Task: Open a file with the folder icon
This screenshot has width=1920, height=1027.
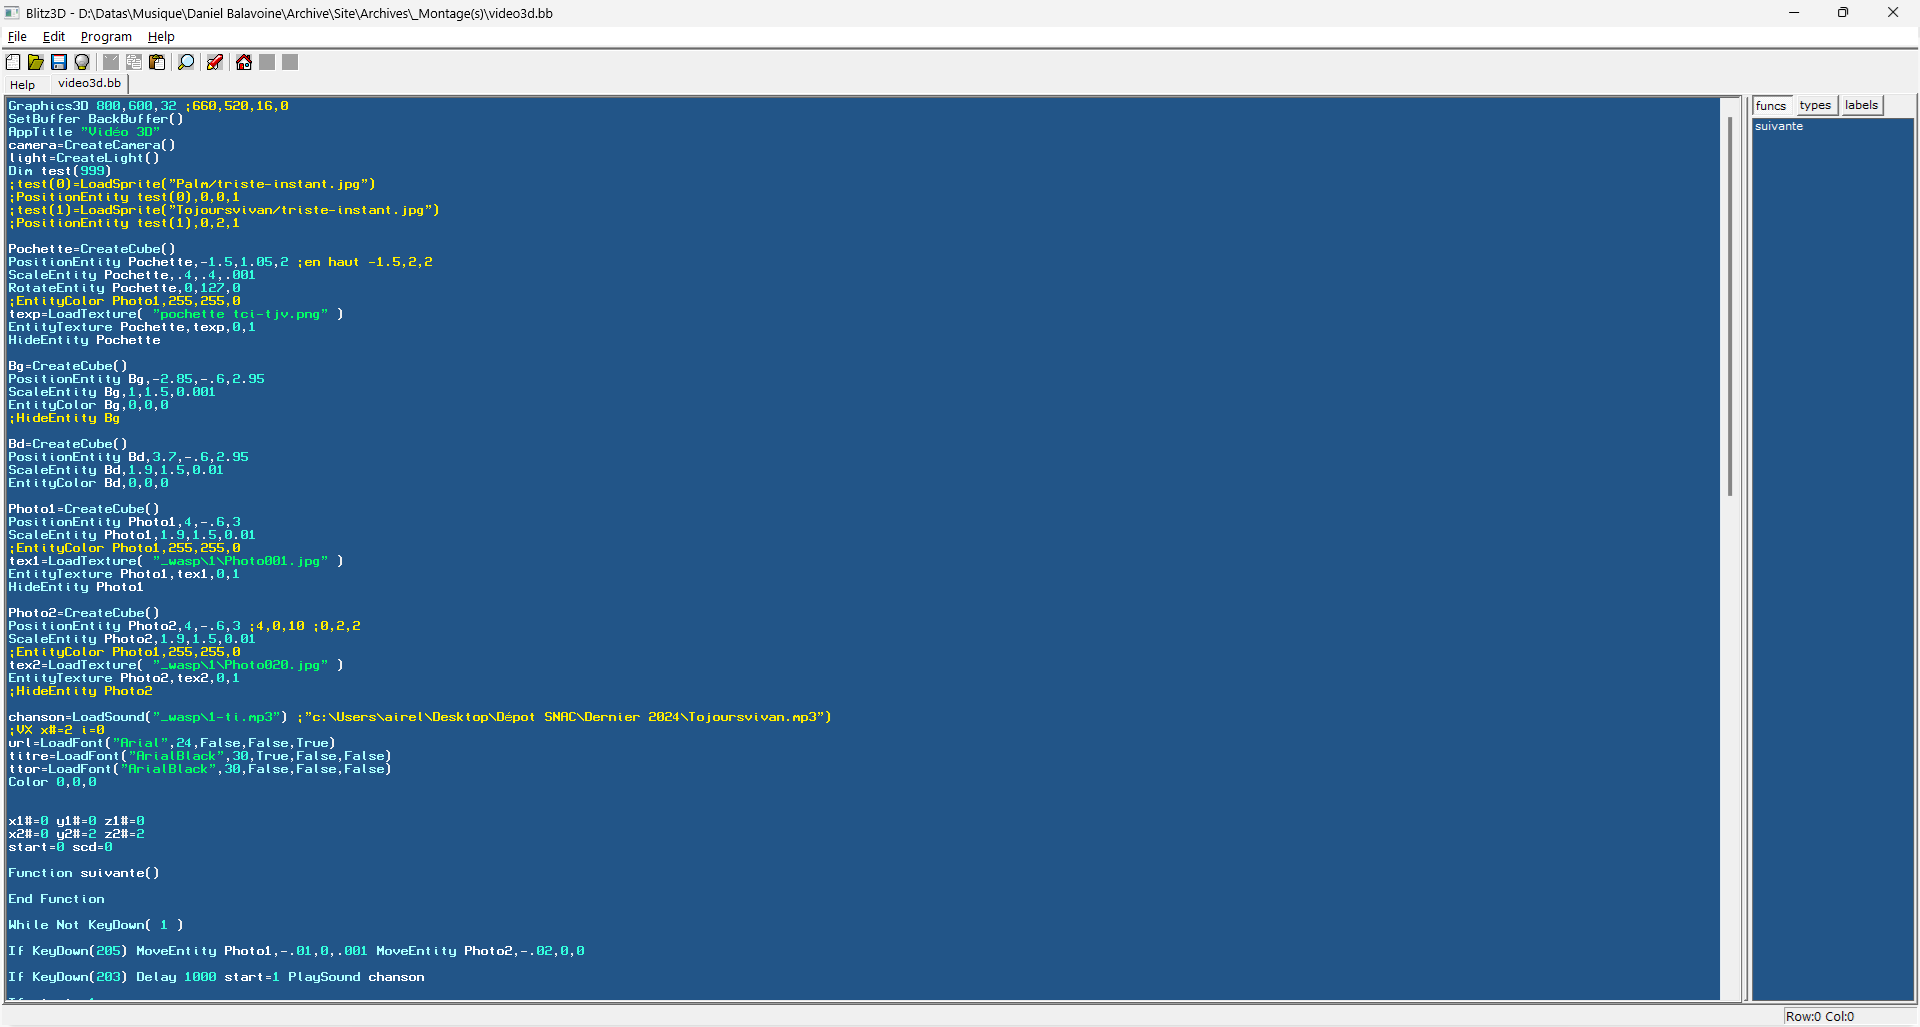Action: [36, 62]
